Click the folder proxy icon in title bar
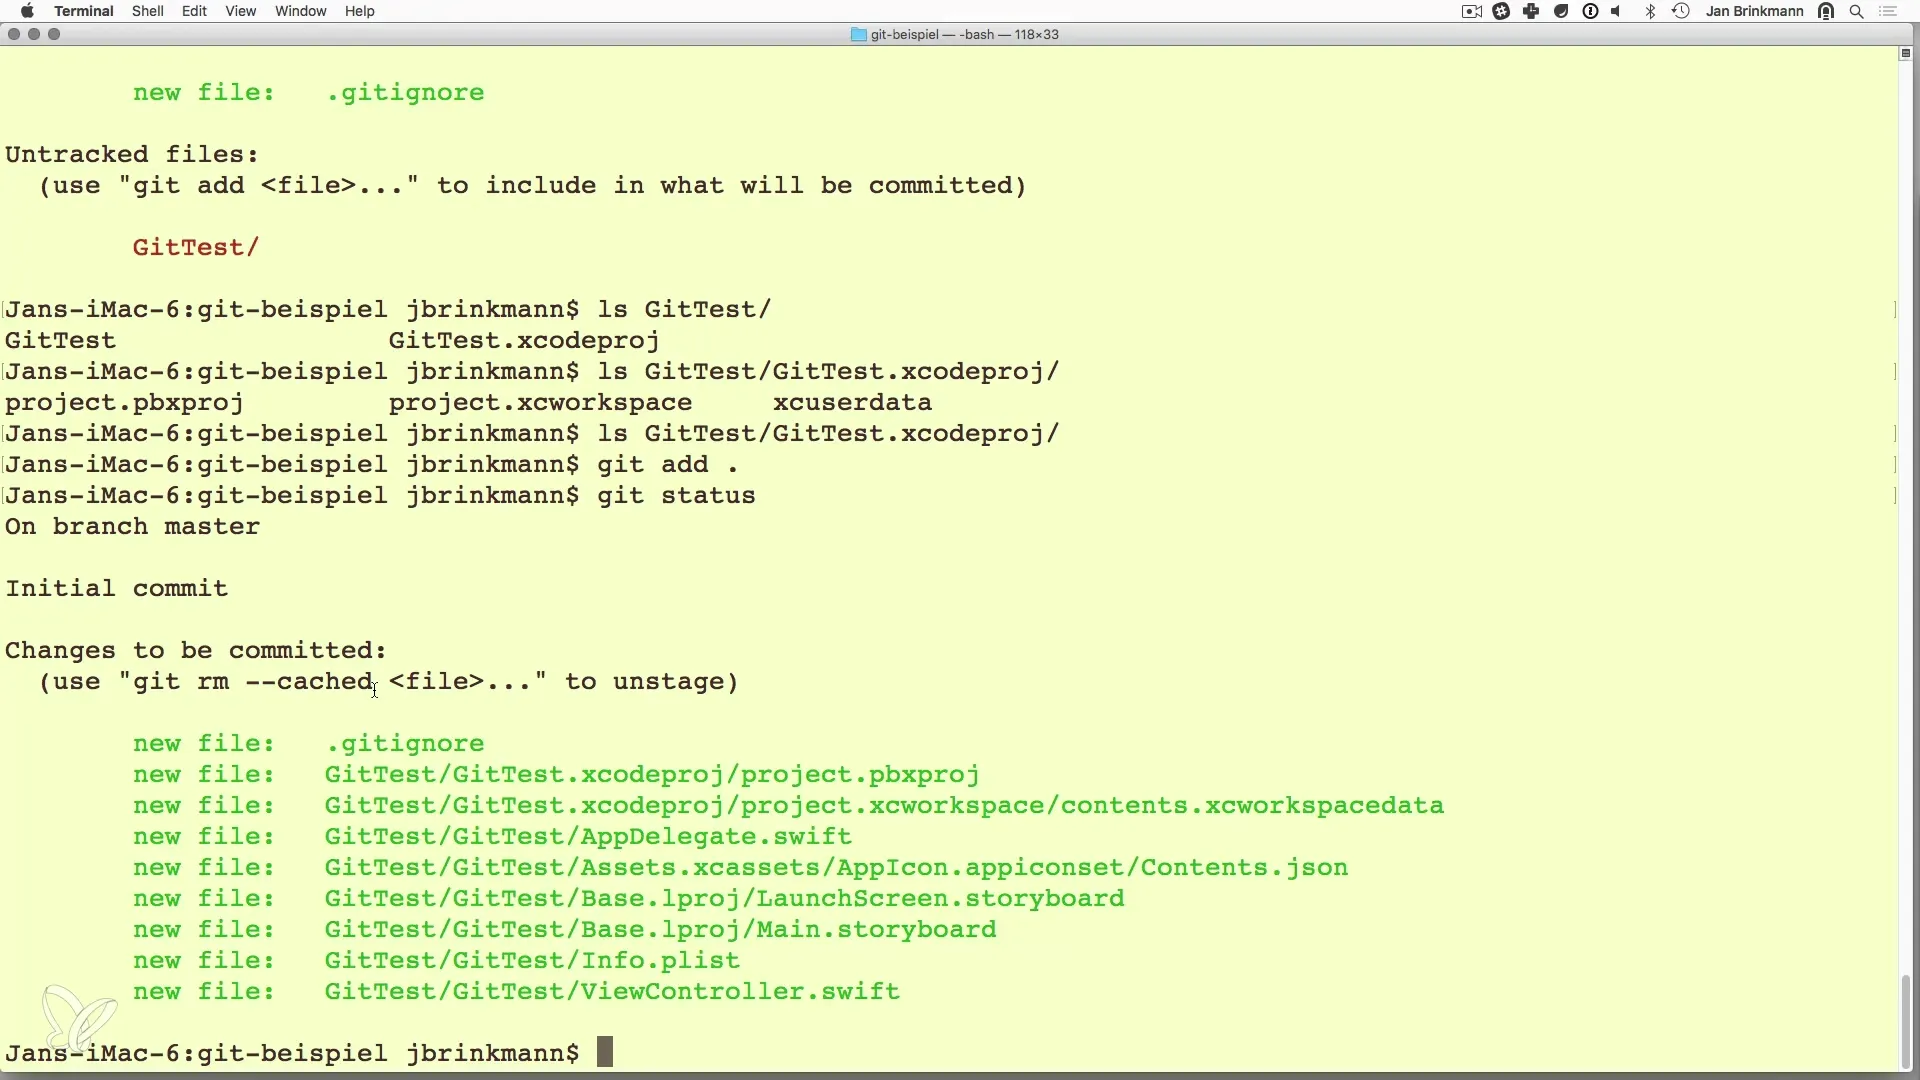This screenshot has width=1920, height=1080. coord(858,34)
